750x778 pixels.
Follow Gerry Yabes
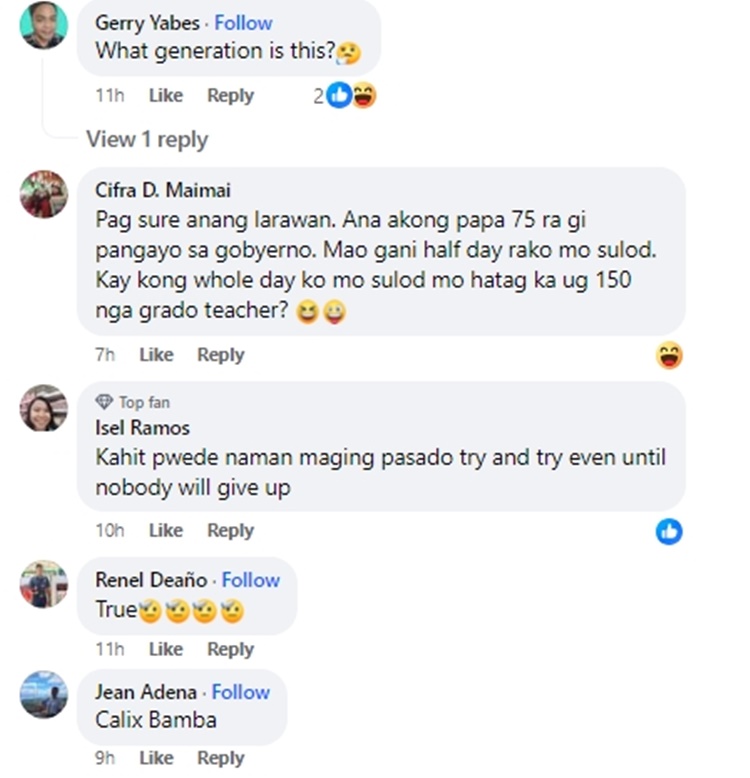[243, 22]
